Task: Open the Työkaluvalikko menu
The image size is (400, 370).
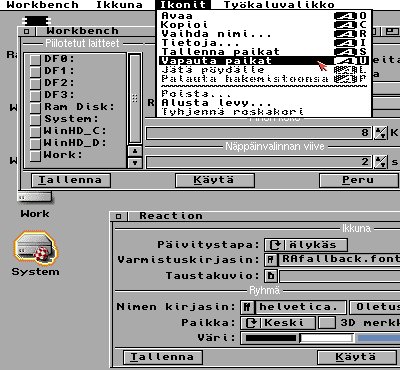Action: pyautogui.click(x=279, y=5)
